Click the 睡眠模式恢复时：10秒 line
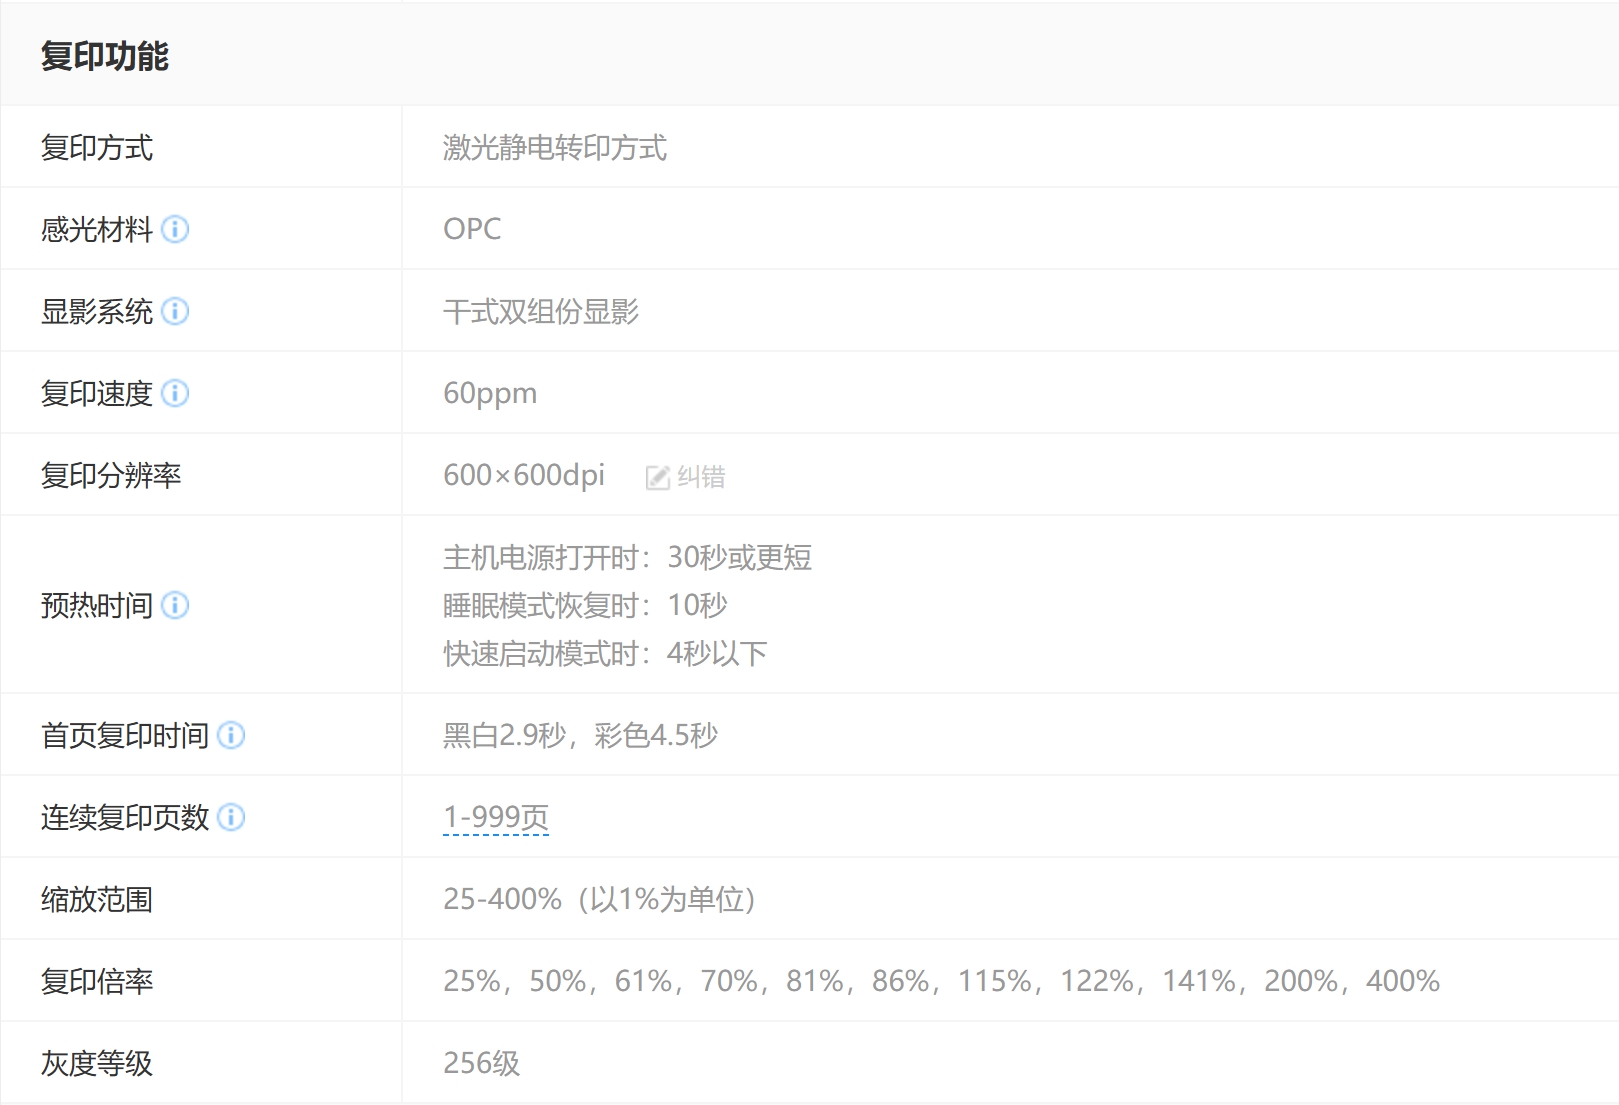 tap(585, 606)
